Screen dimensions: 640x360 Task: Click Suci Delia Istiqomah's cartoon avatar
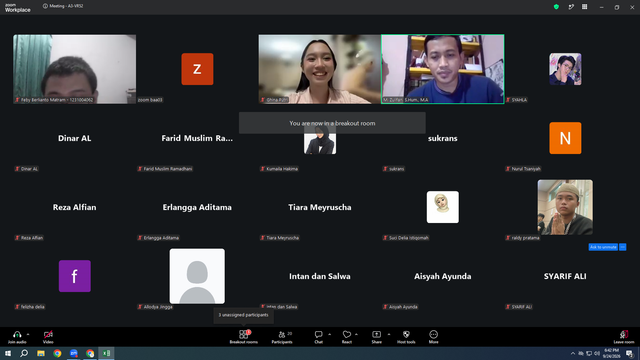pos(442,207)
